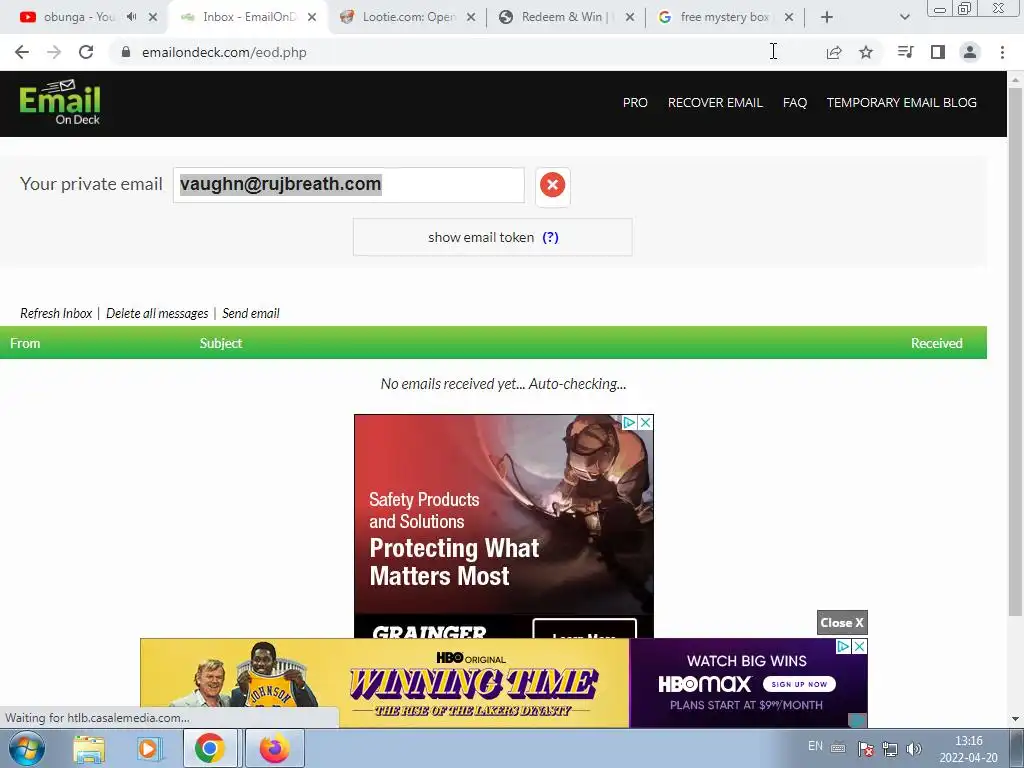Click the Grainger safety products ad
The height and width of the screenshot is (768, 1024).
[x=504, y=526]
